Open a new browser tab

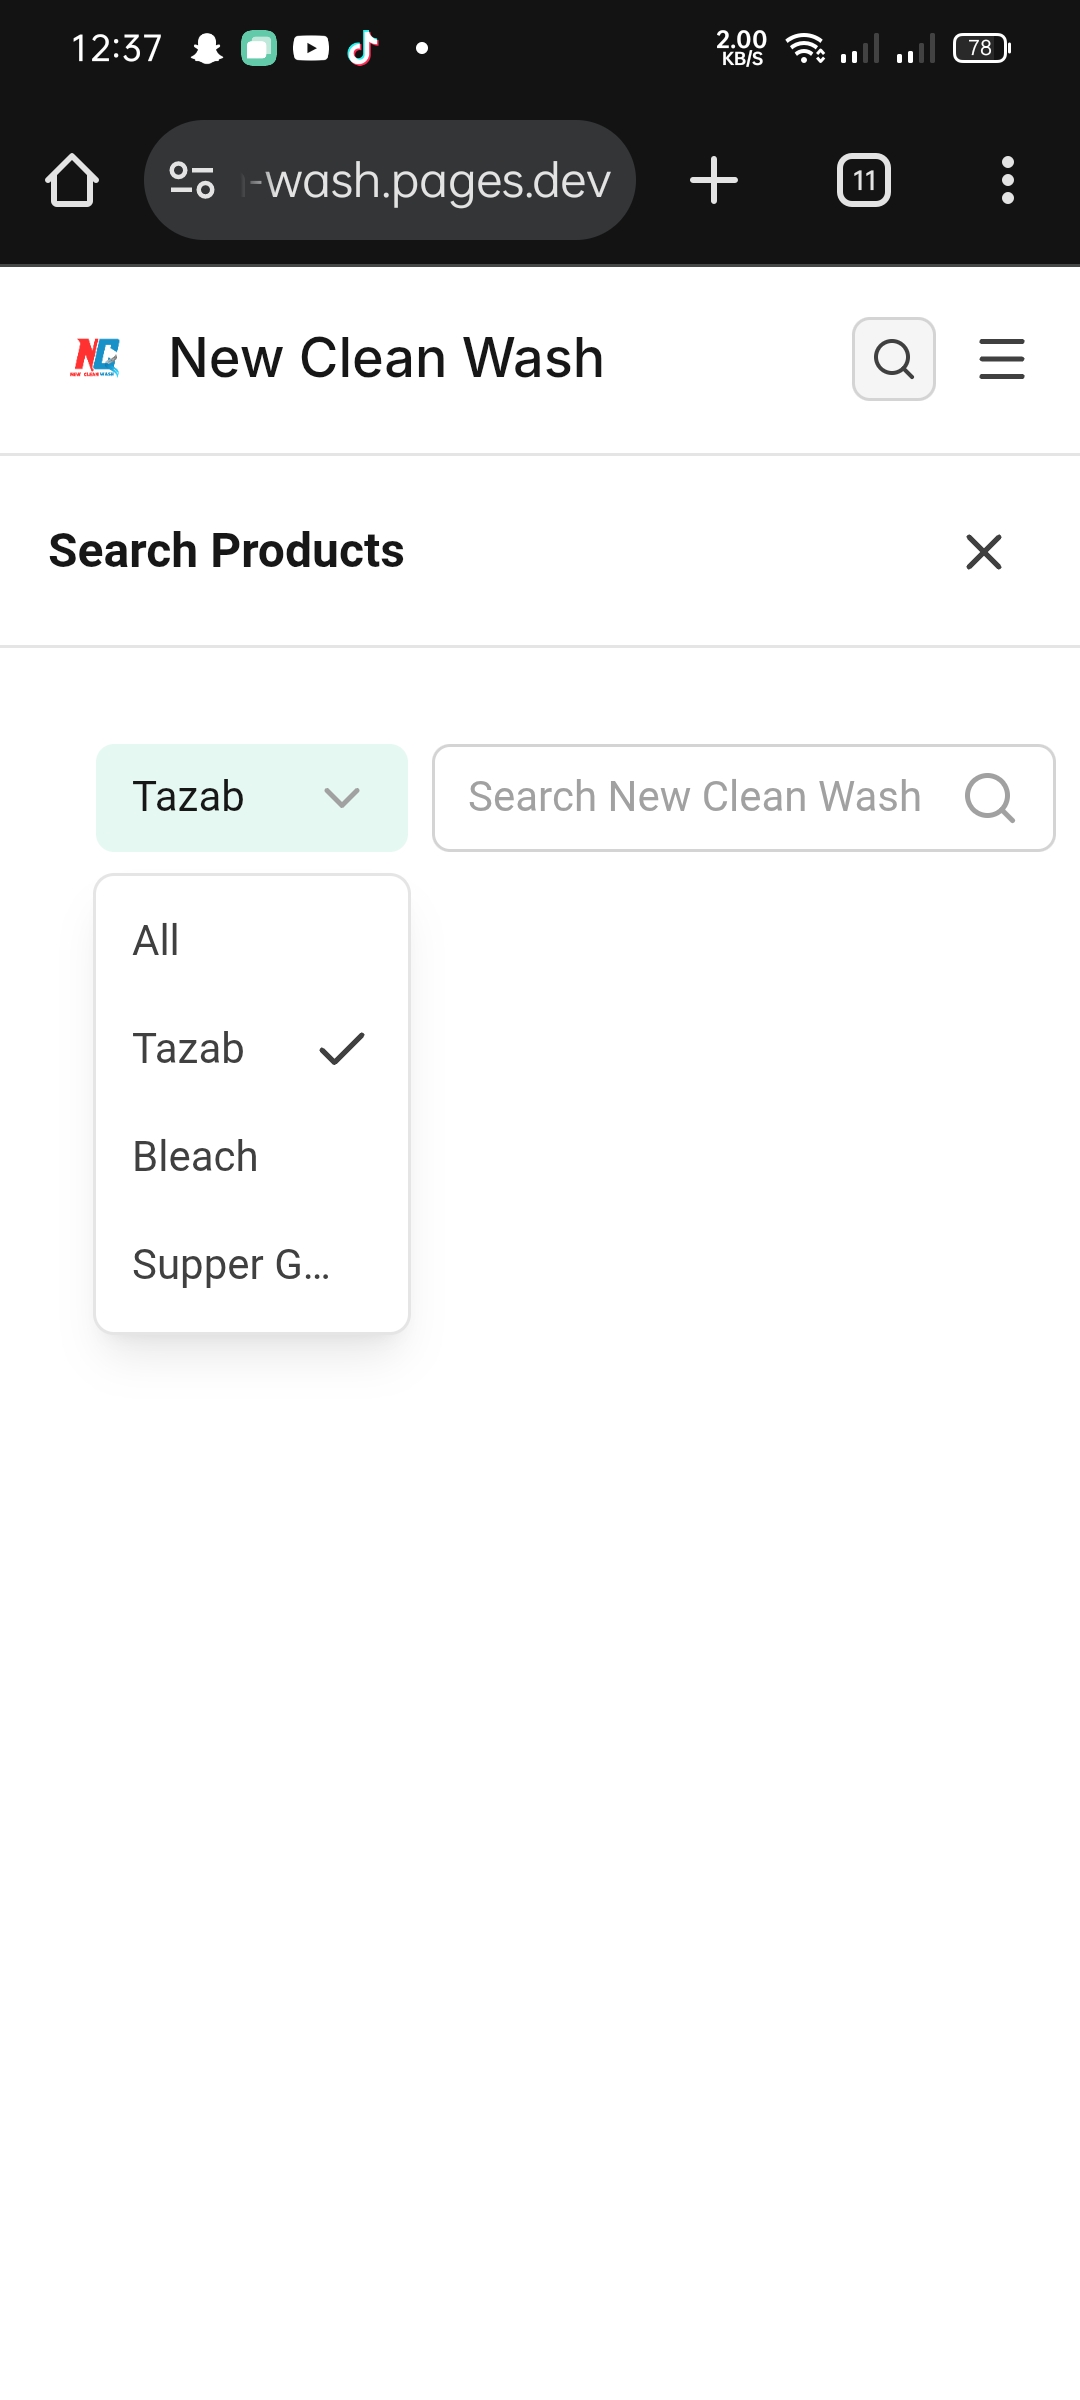pyautogui.click(x=714, y=181)
